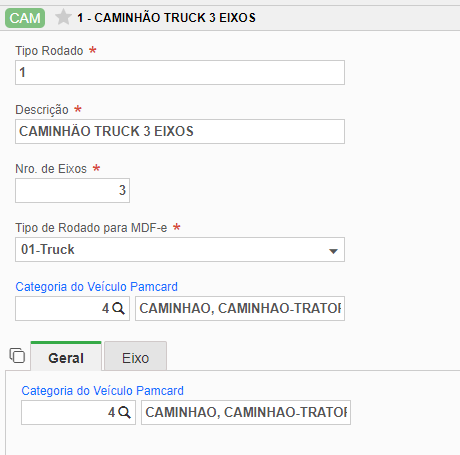Open upper Categoria do Veículo Pamcard link
This screenshot has height=455, width=460.
tap(97, 287)
